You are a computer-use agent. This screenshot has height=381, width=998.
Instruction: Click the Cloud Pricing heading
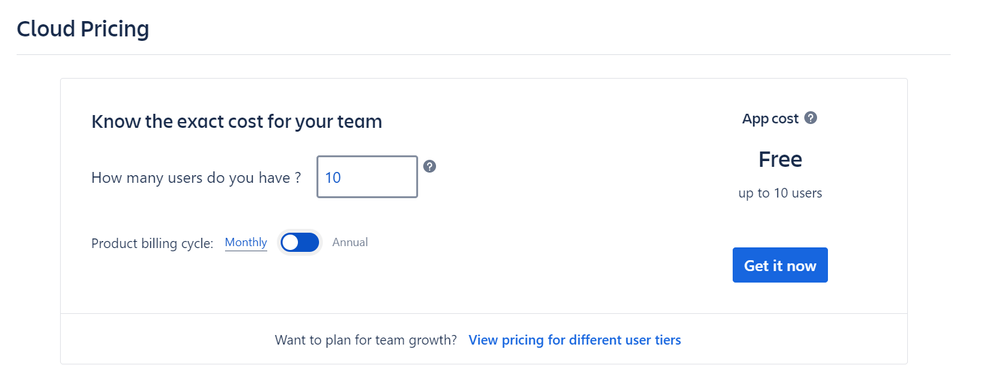83,29
